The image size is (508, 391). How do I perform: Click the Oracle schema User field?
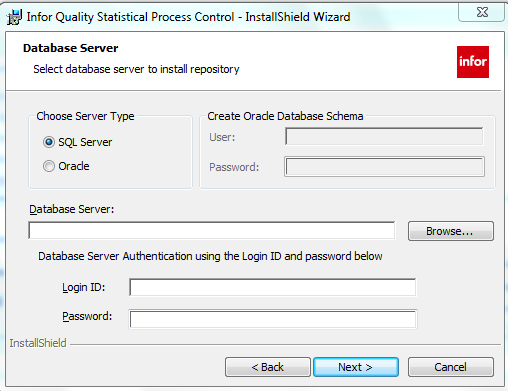click(384, 136)
